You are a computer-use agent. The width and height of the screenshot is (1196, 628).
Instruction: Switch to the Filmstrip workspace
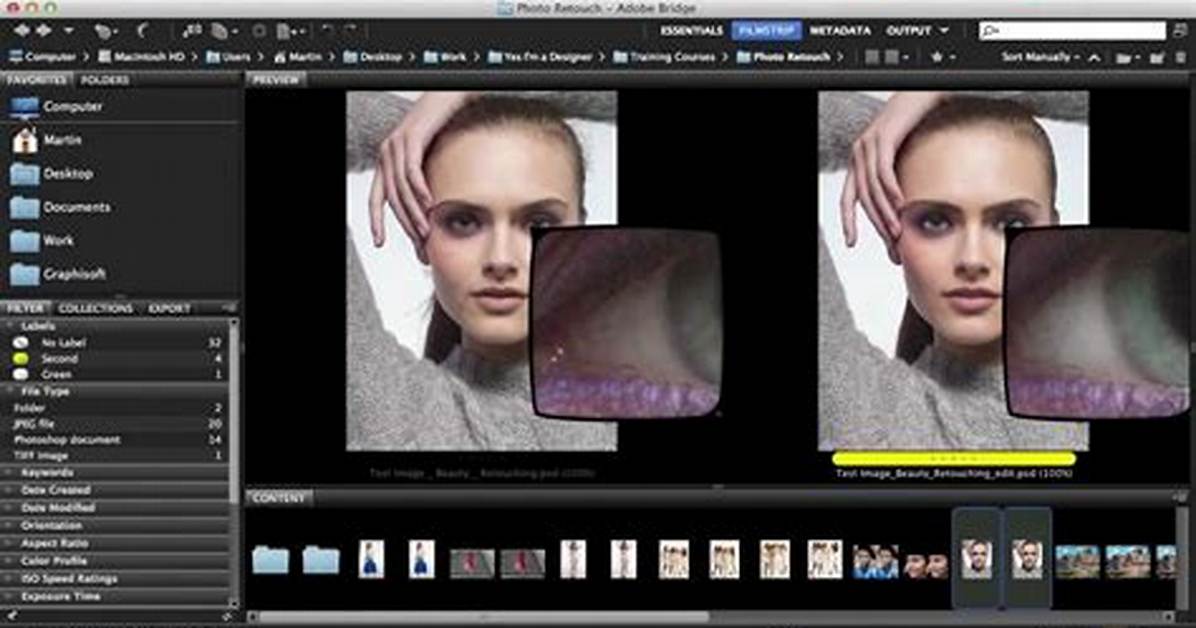click(x=767, y=31)
